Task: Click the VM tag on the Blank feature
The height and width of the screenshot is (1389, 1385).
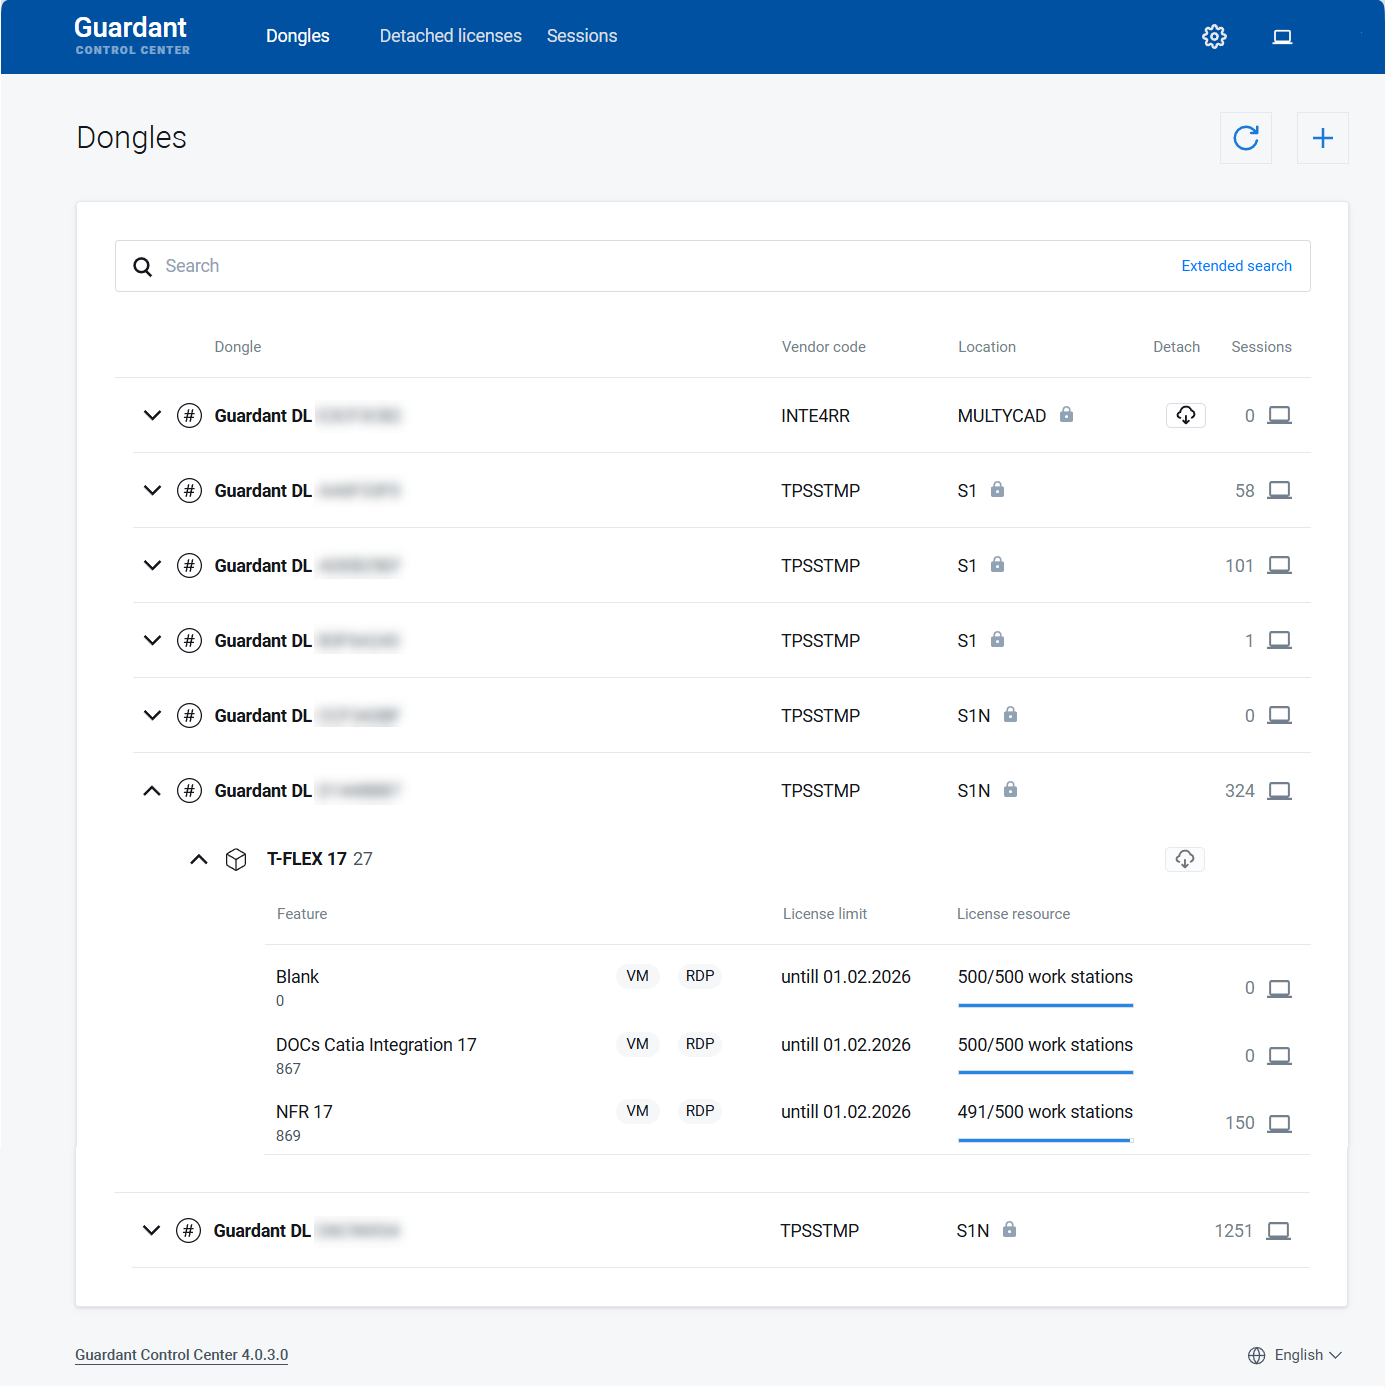Action: (x=638, y=976)
